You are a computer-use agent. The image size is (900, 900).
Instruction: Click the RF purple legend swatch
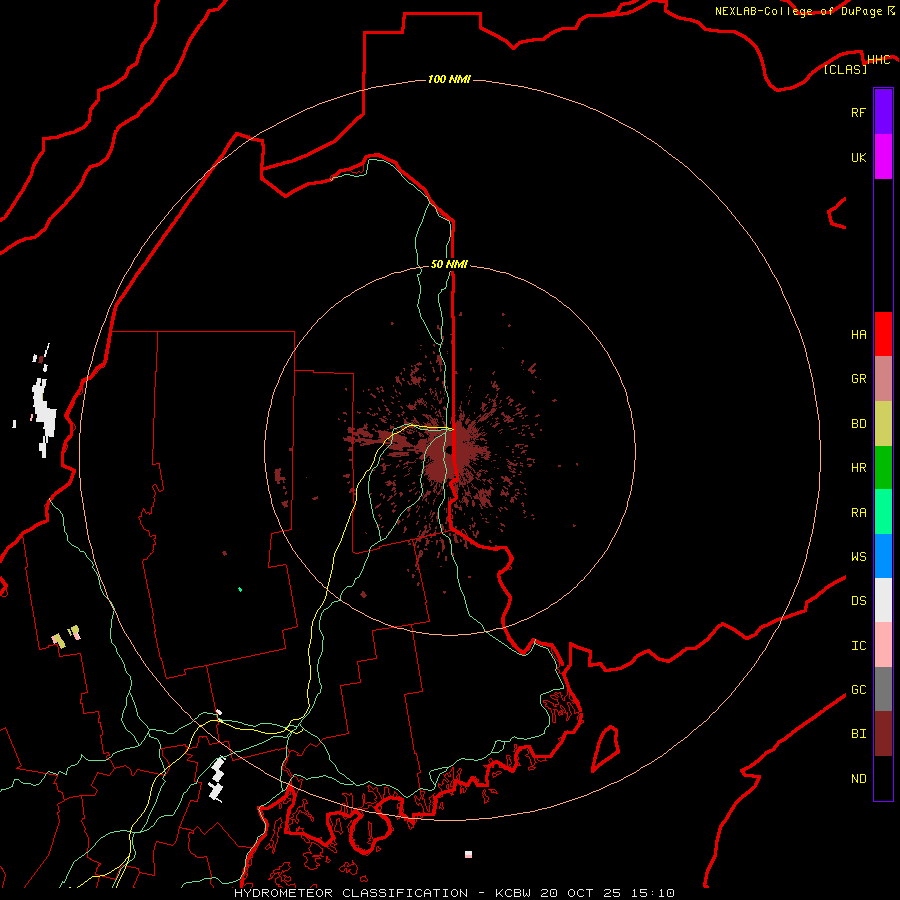click(x=883, y=112)
